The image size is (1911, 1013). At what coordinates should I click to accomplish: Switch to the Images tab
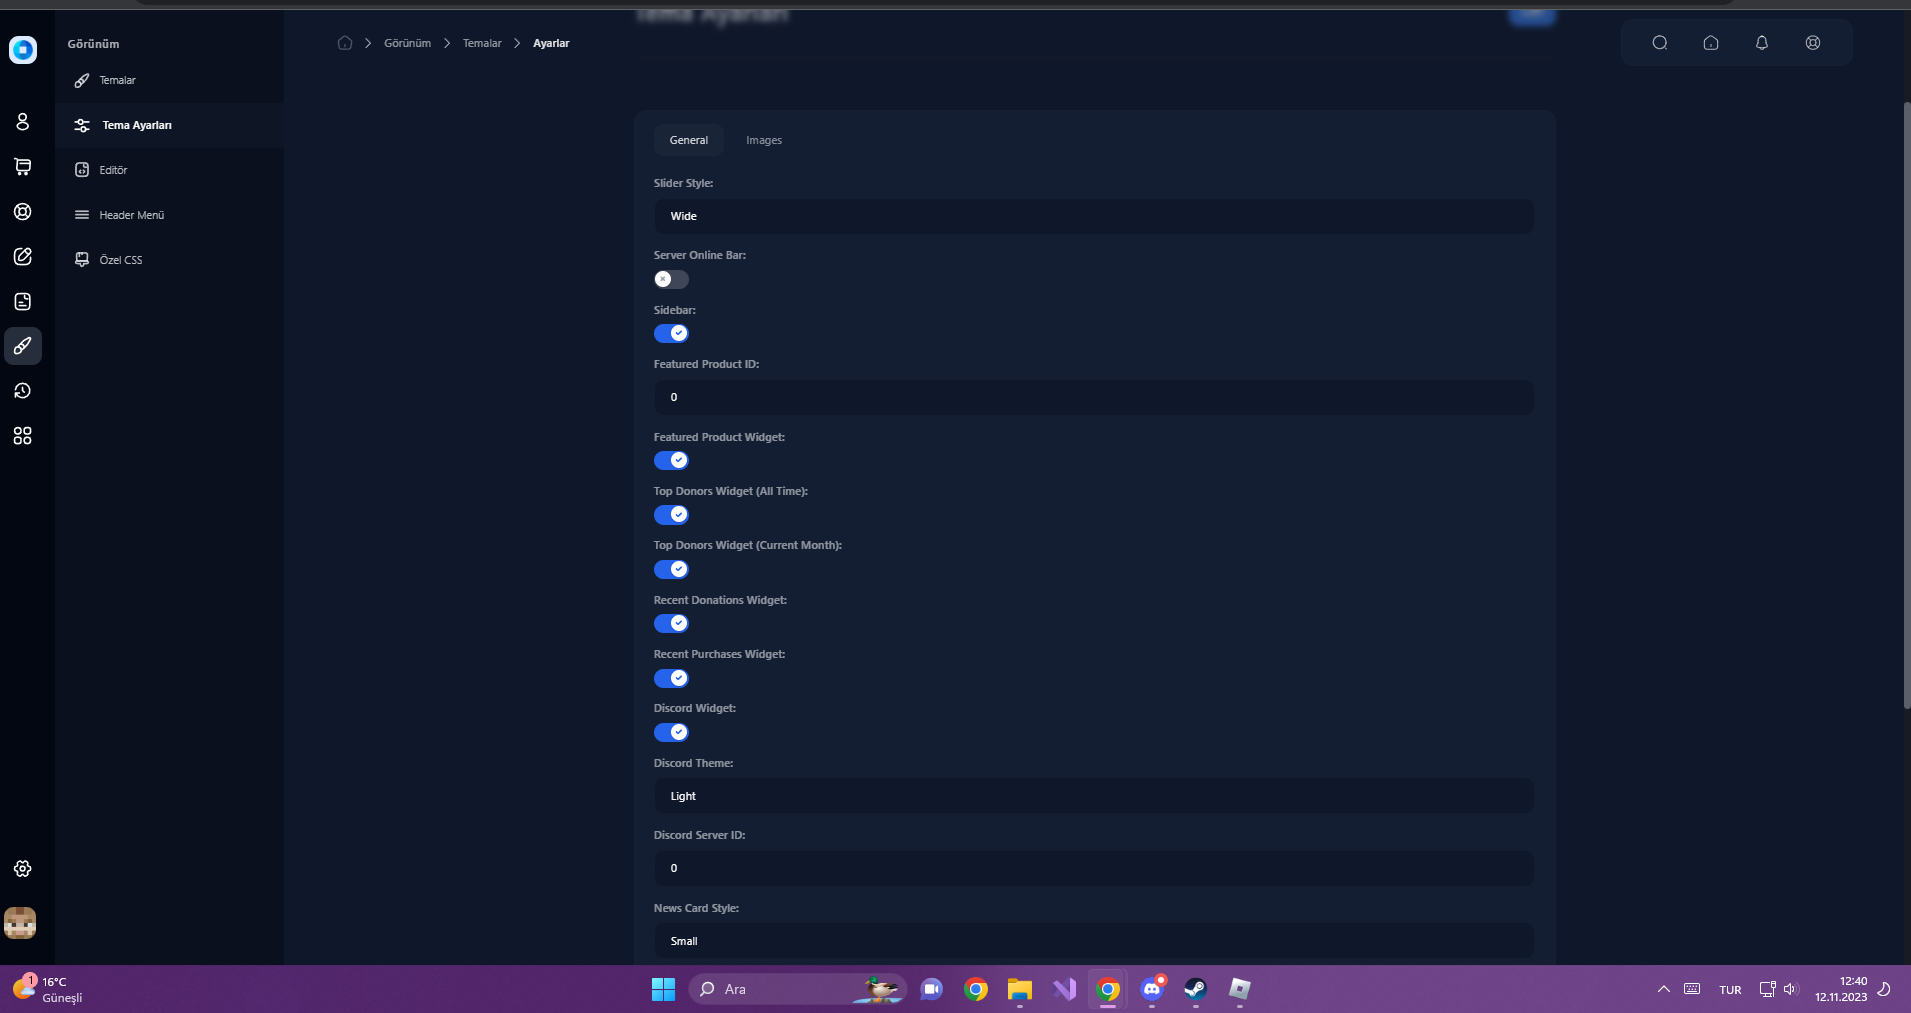764,140
